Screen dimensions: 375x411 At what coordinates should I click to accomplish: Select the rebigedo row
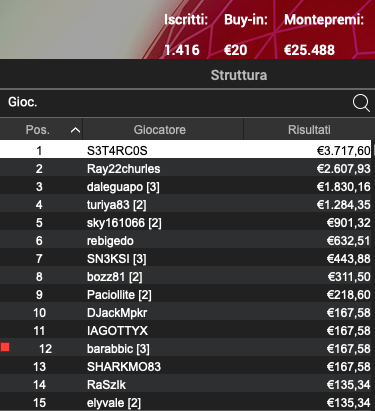(186, 240)
